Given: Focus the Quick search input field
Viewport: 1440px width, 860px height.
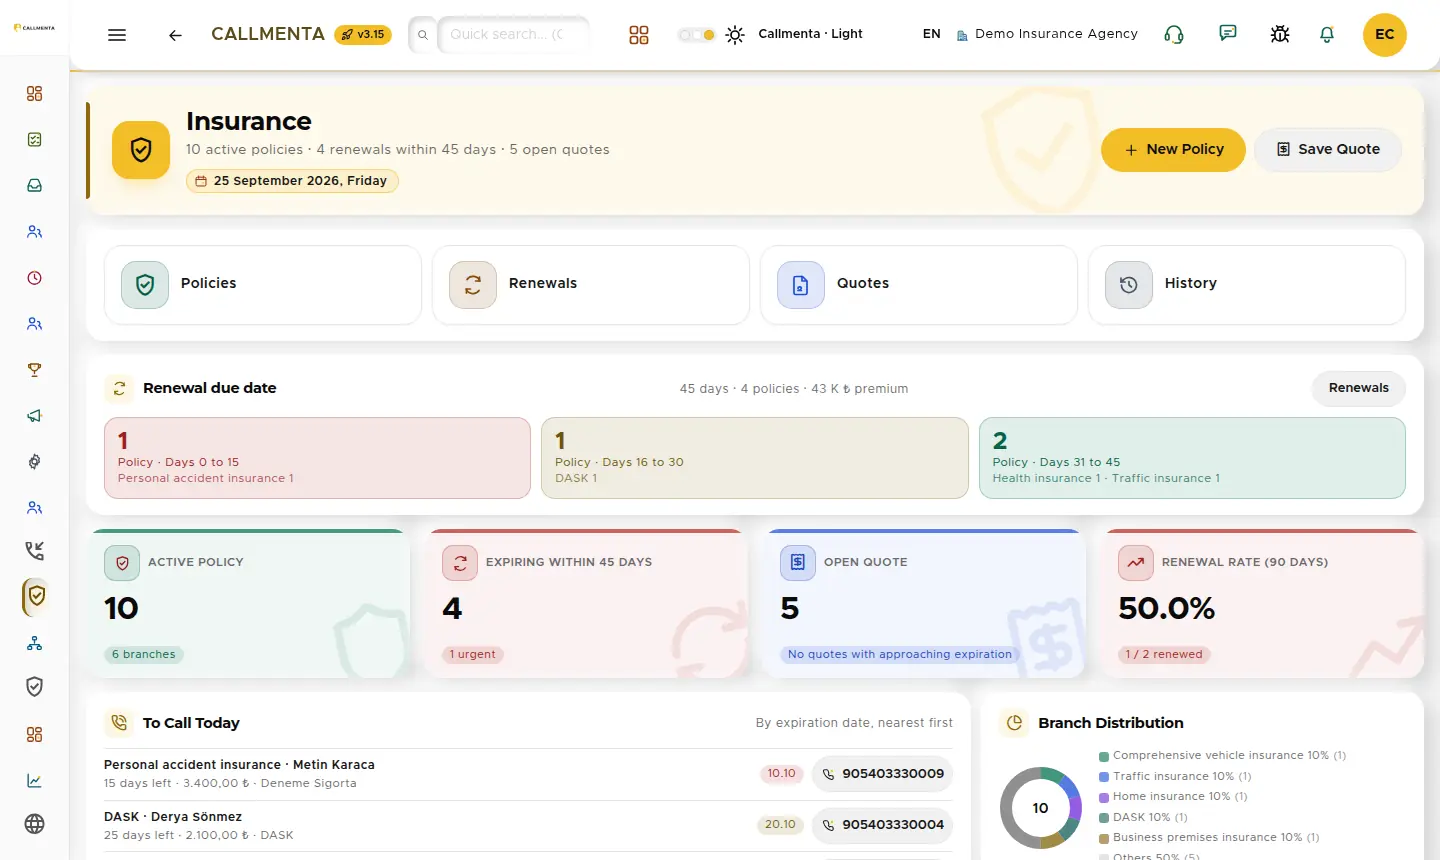Looking at the screenshot, I should [x=513, y=35].
